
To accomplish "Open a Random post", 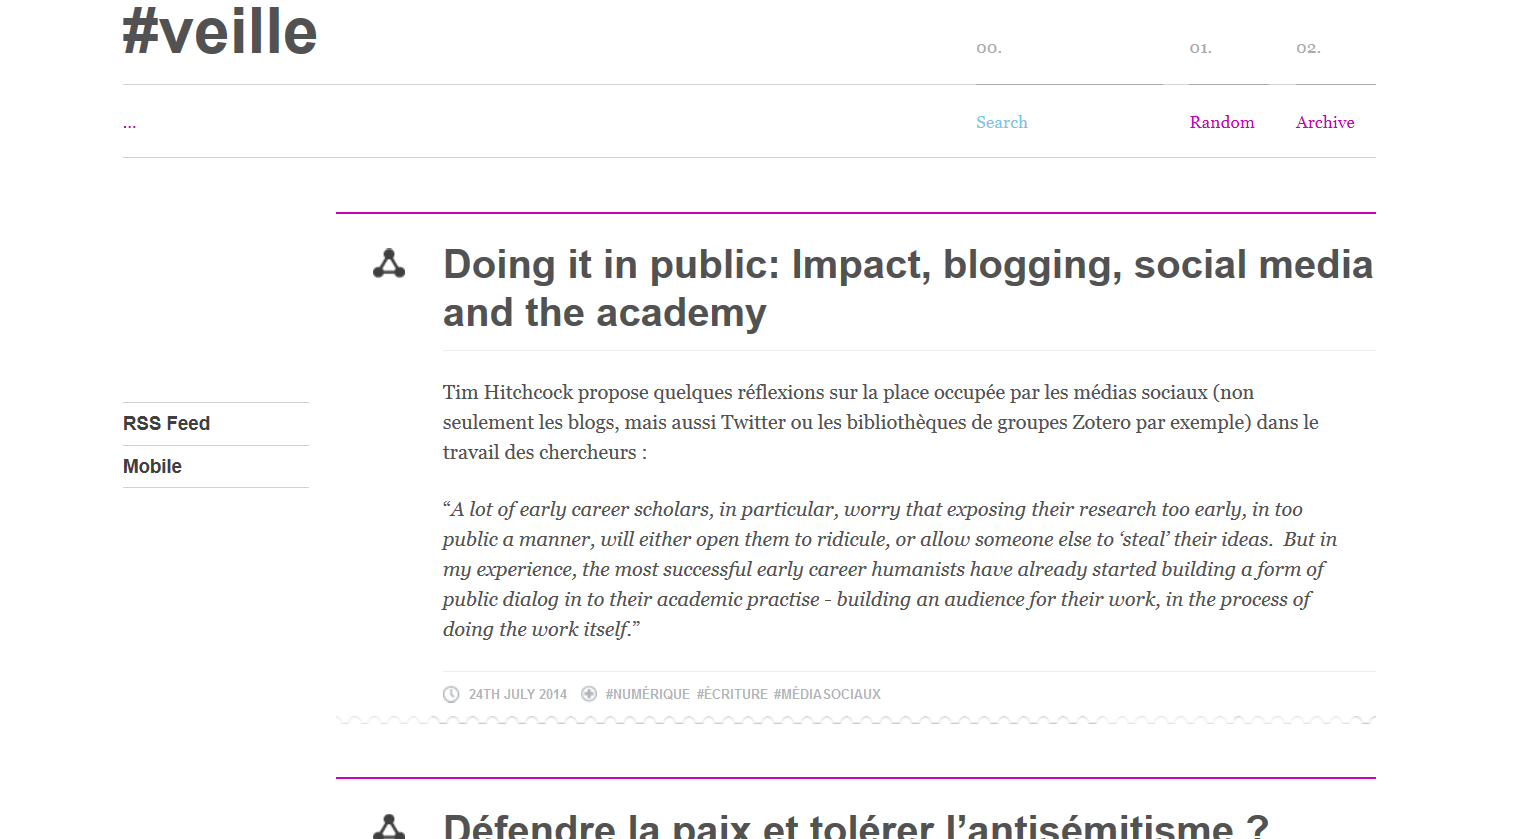I will coord(1221,122).
